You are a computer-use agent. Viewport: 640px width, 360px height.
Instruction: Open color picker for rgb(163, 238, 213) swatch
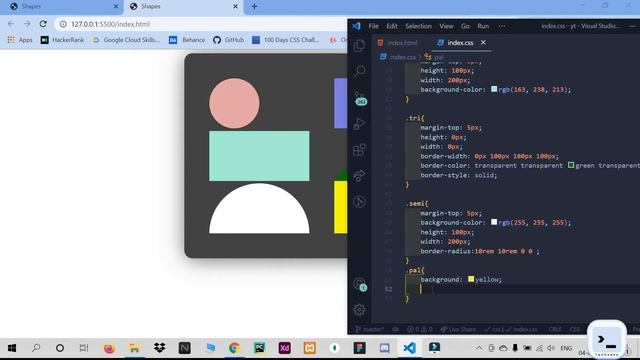click(x=494, y=89)
